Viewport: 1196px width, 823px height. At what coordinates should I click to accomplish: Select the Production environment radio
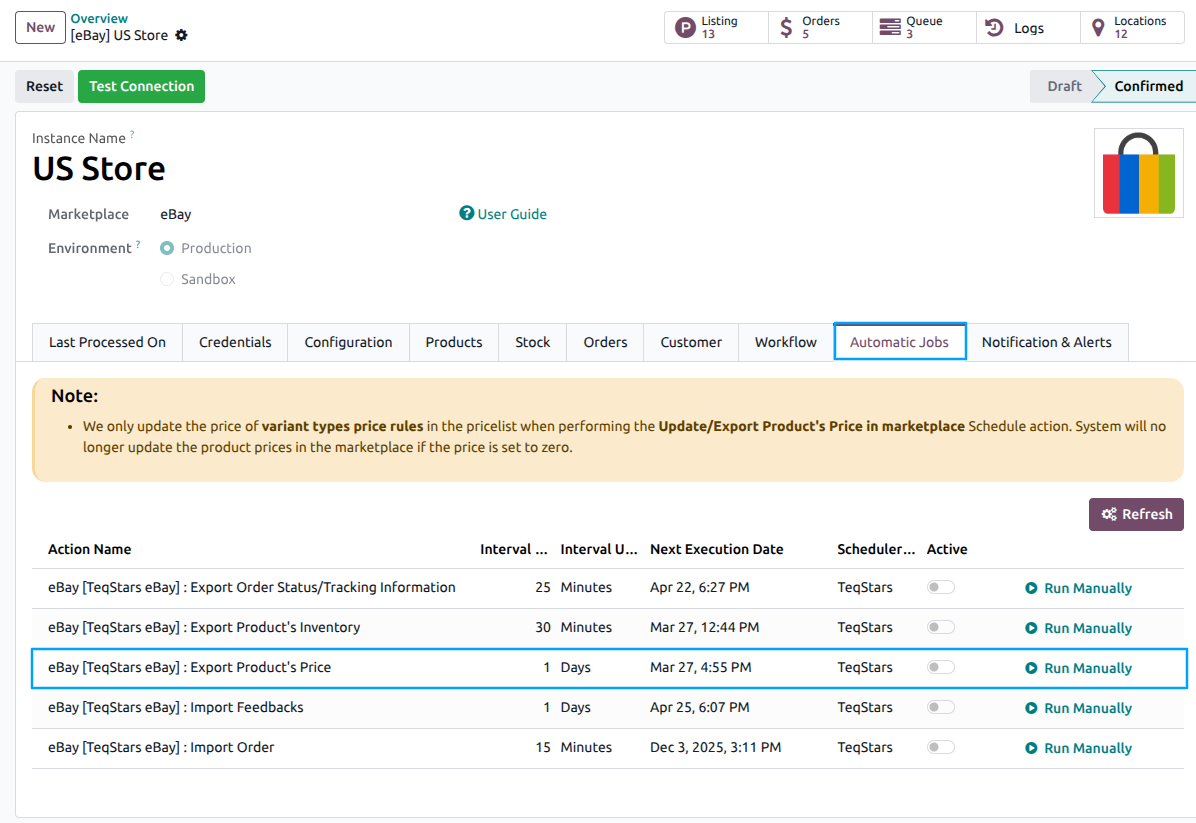pos(167,248)
